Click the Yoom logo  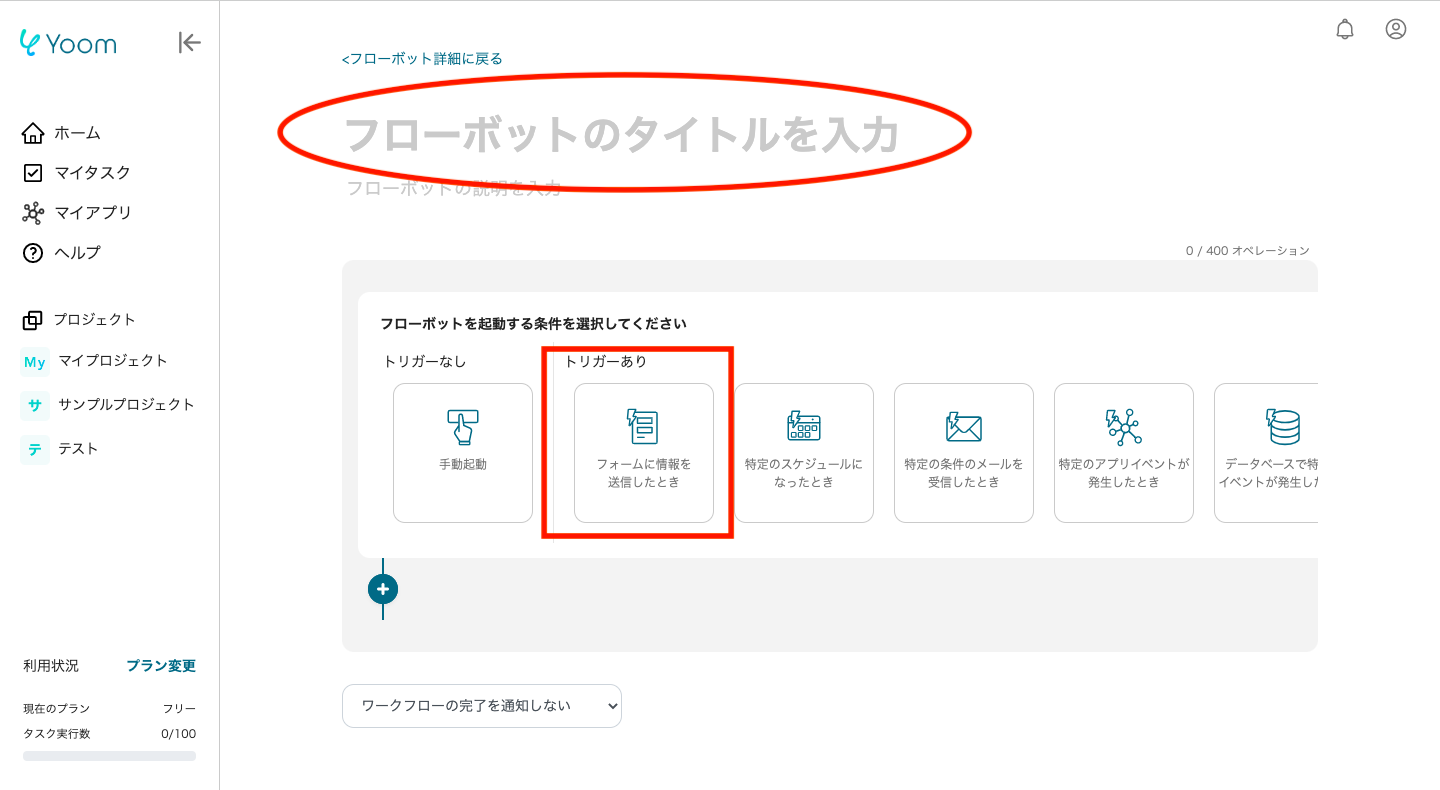pyautogui.click(x=68, y=43)
